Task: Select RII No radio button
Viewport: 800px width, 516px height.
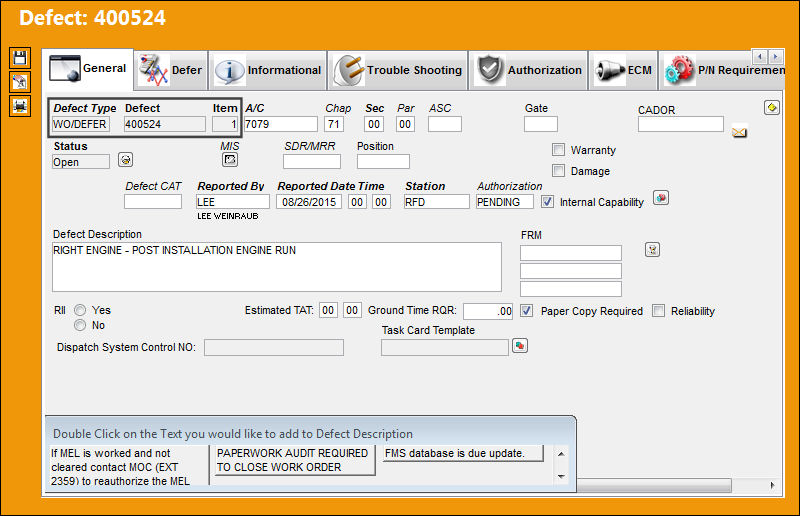Action: coord(80,325)
